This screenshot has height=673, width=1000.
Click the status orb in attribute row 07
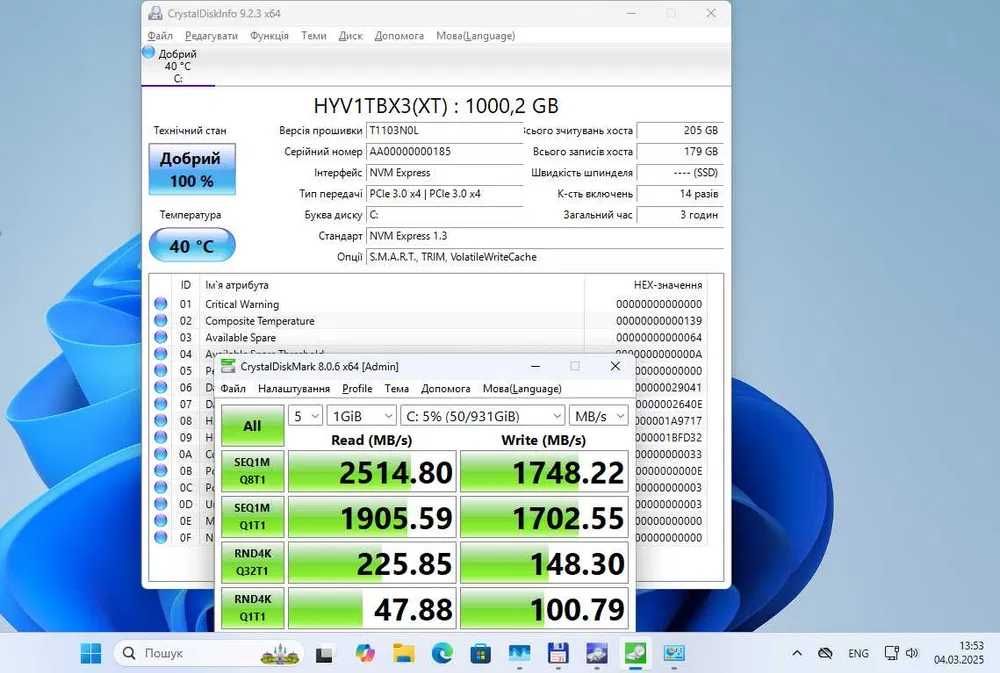click(161, 404)
